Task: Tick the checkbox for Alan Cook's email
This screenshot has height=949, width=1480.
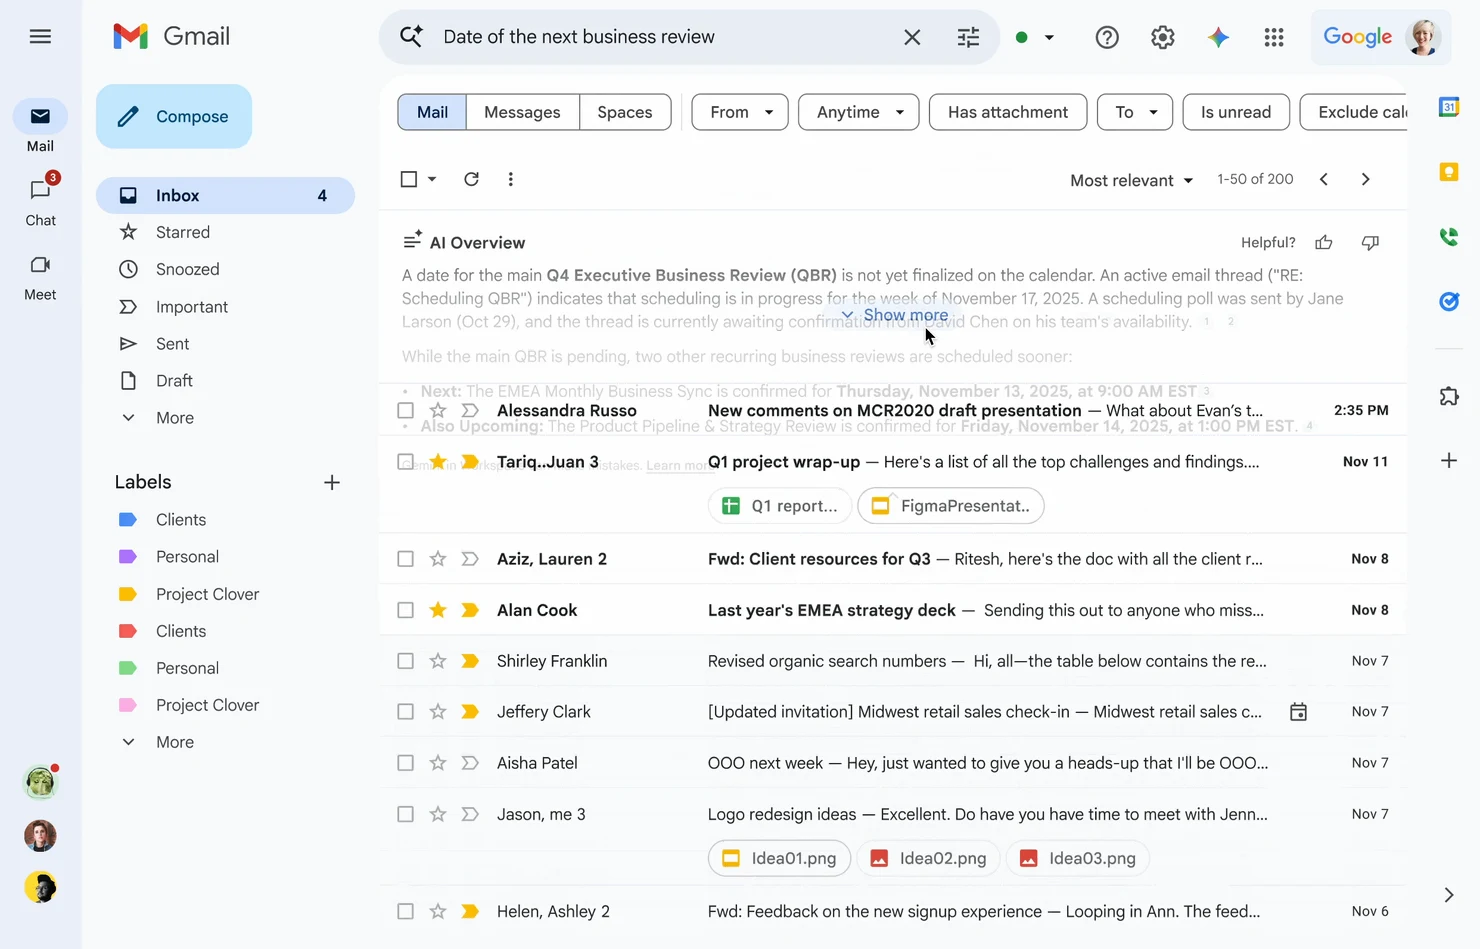Action: coord(405,610)
